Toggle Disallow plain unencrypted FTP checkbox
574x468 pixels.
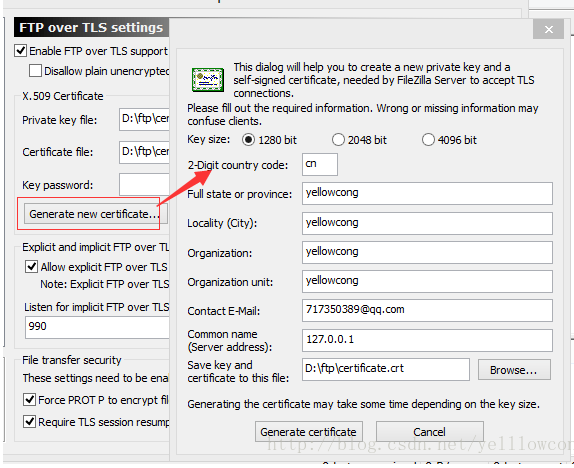point(35,71)
